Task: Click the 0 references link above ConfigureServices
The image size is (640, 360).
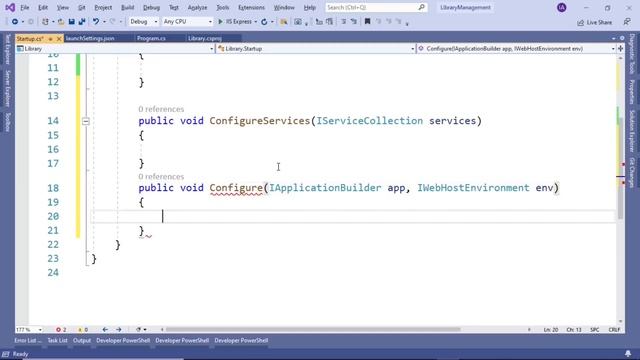Action: point(161,109)
